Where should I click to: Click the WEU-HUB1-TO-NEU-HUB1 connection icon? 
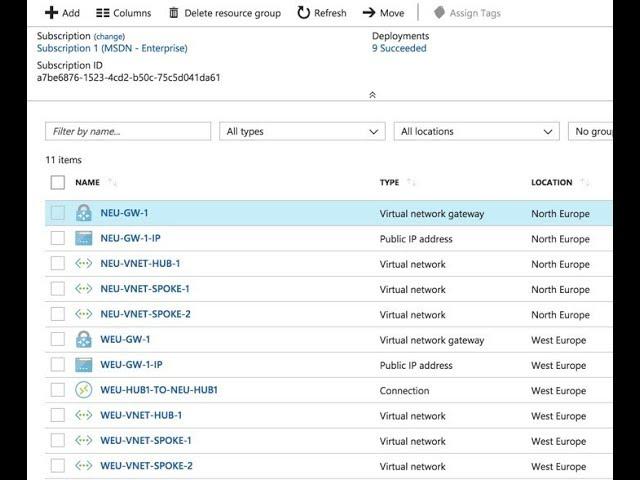(x=84, y=390)
